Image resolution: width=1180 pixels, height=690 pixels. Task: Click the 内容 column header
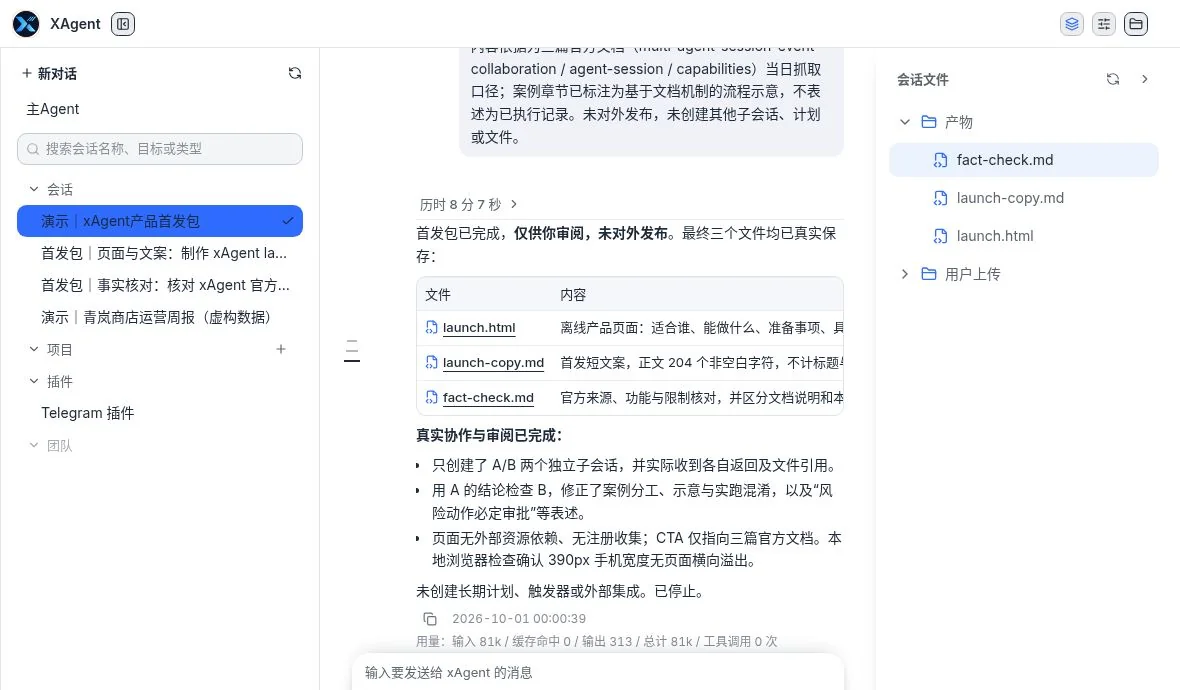573,295
